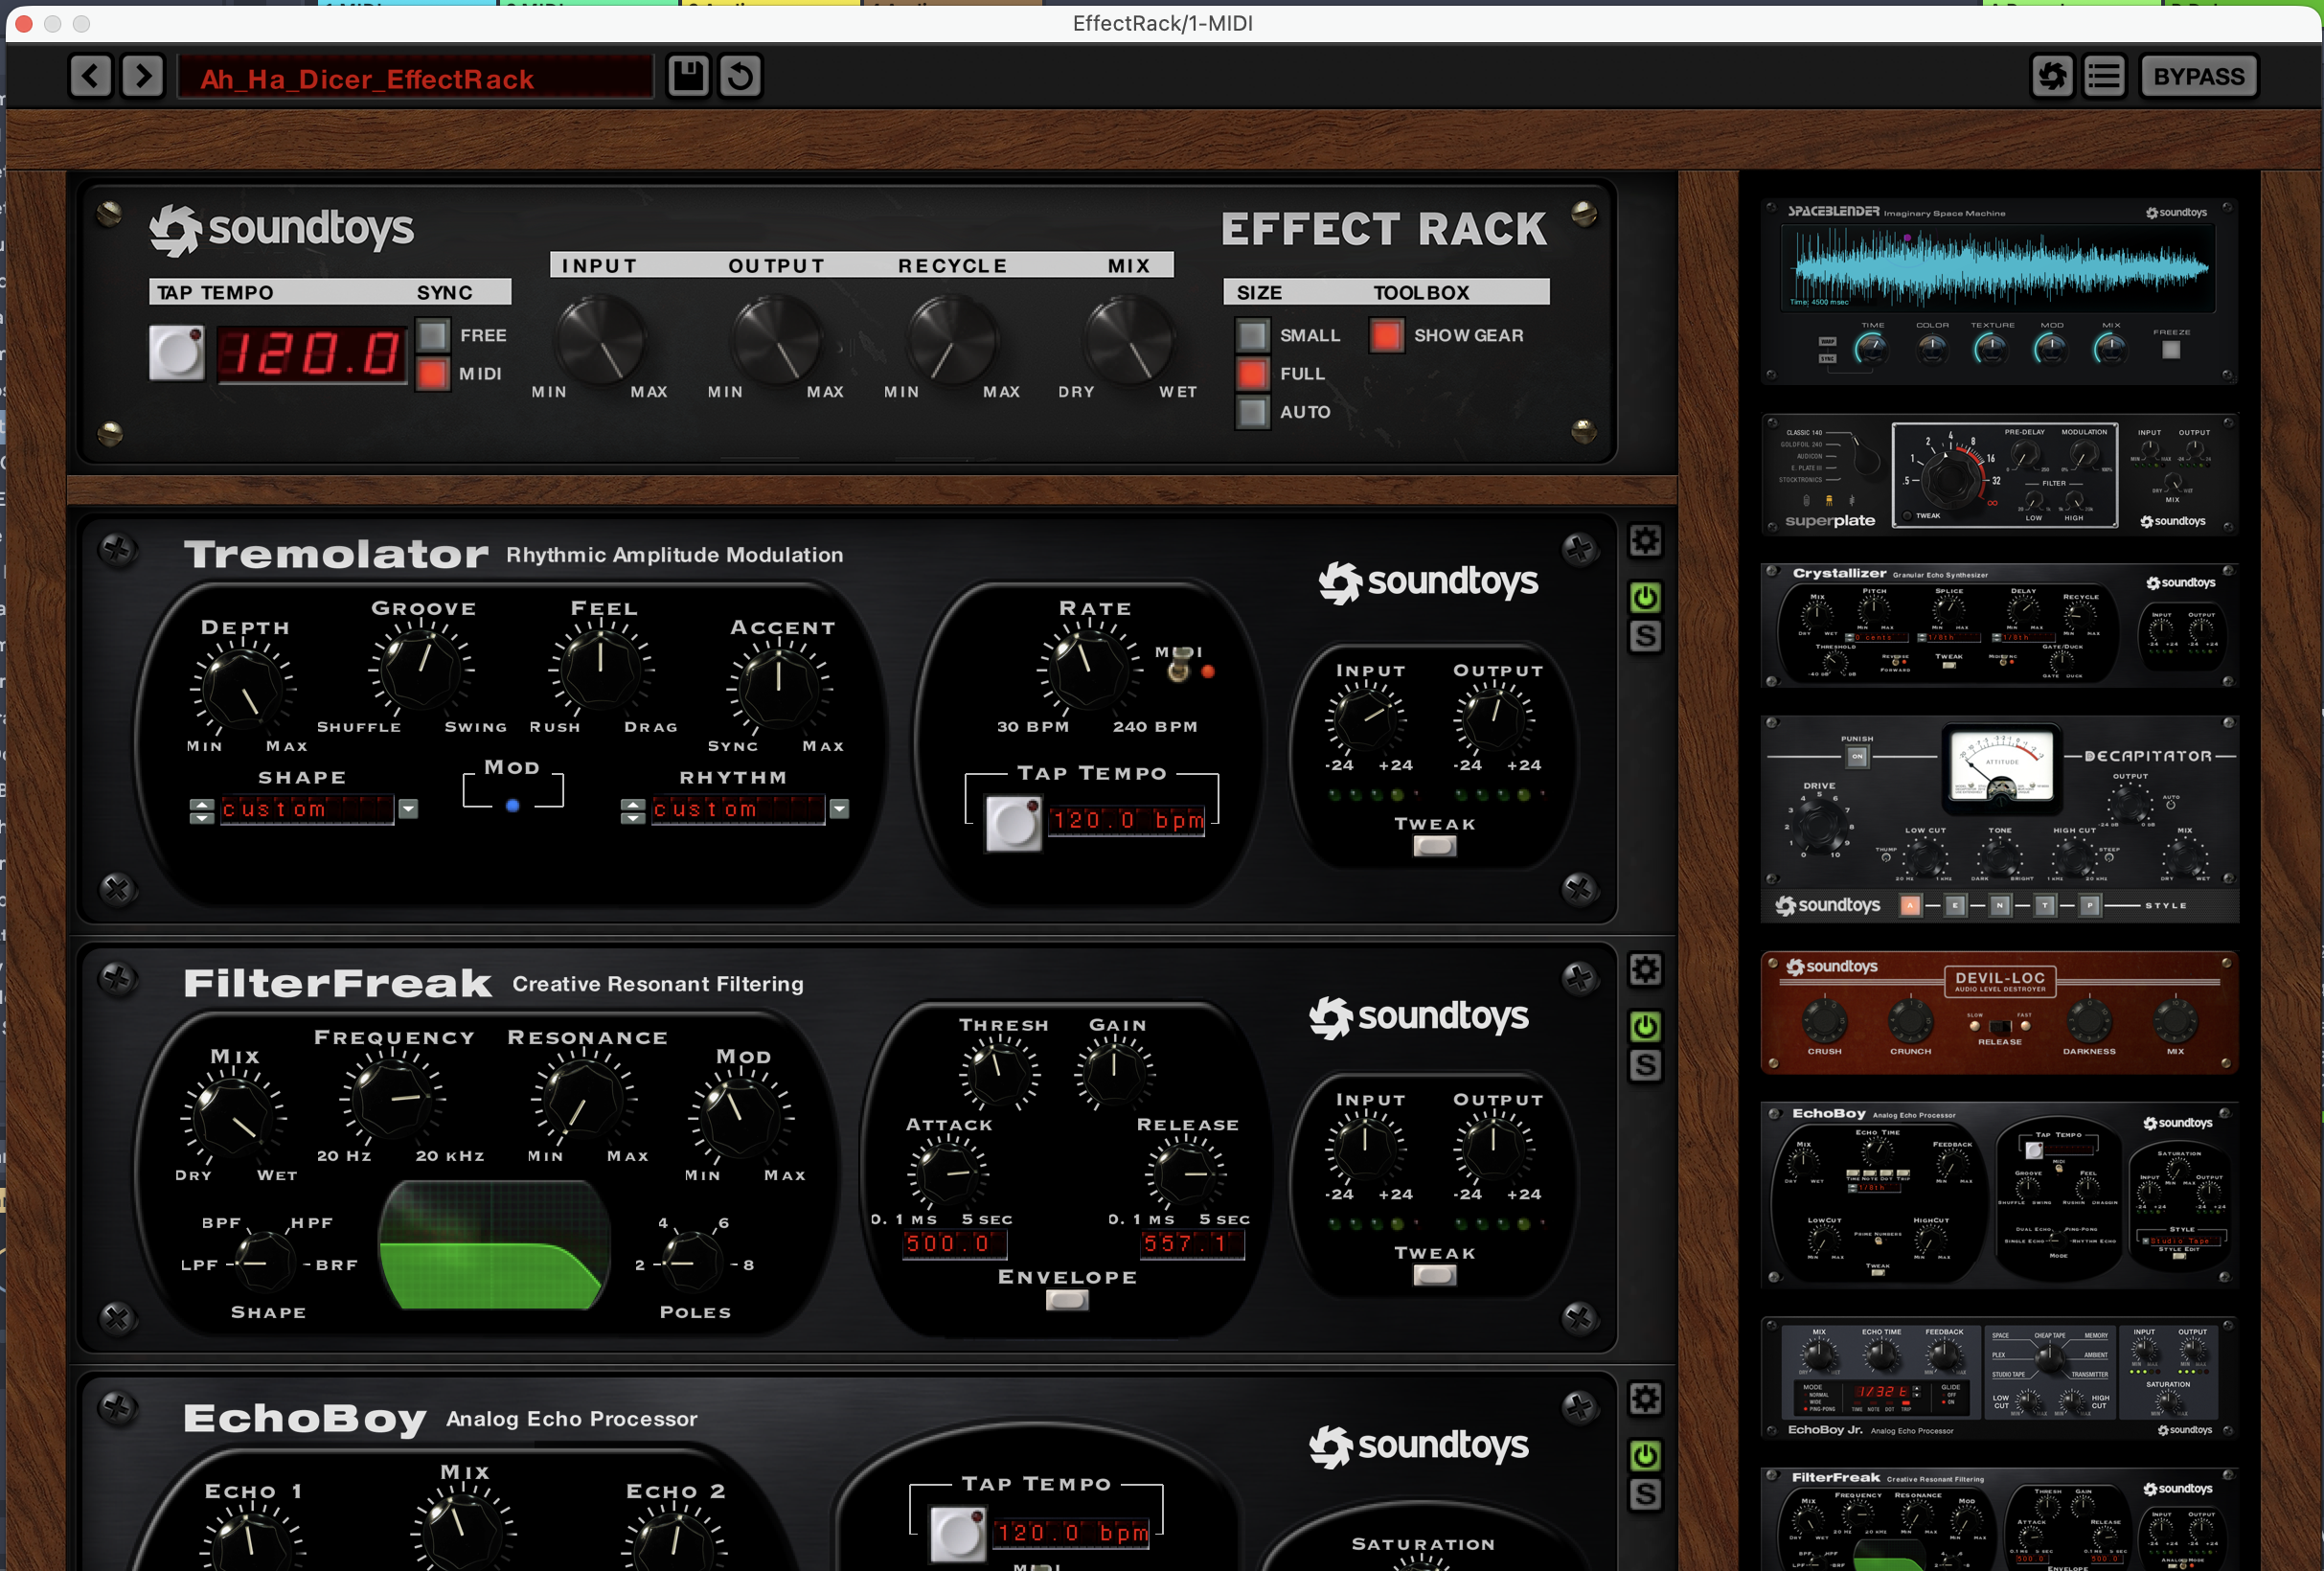Open the Tremolator Shape custom dropdown
The image size is (2324, 1571).
coord(406,809)
